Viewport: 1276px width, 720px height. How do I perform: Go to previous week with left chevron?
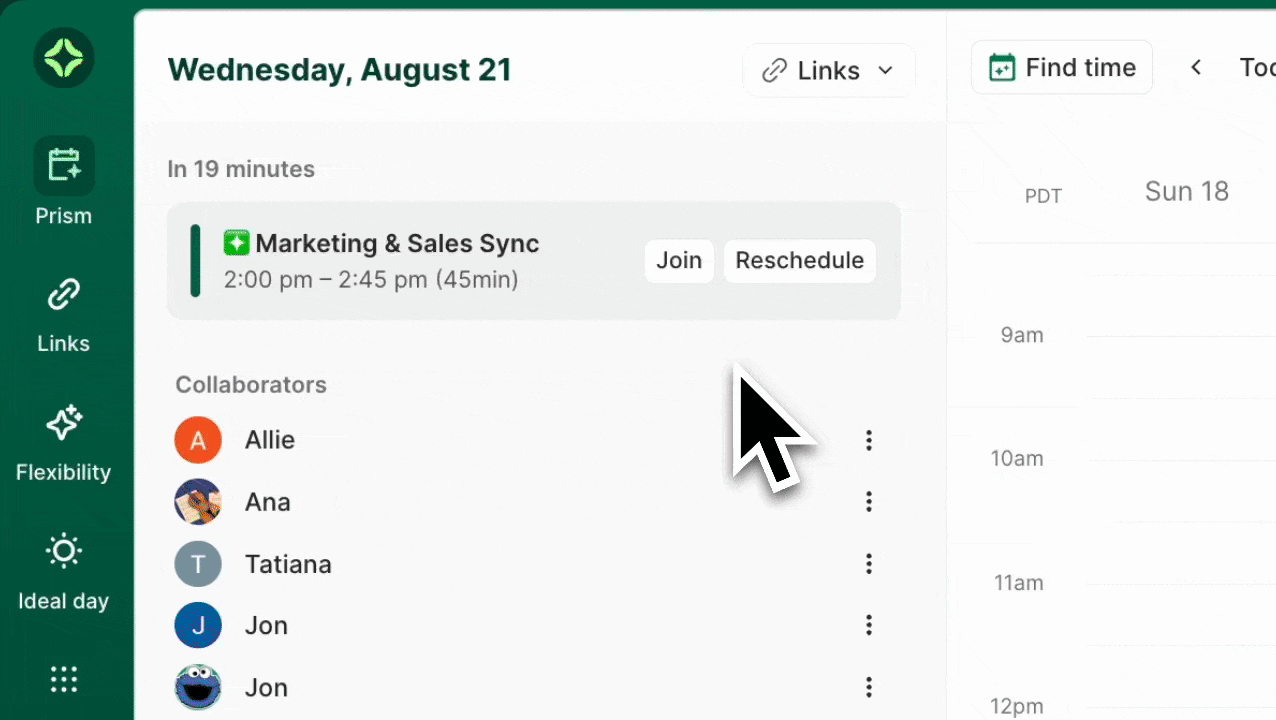tap(1196, 68)
